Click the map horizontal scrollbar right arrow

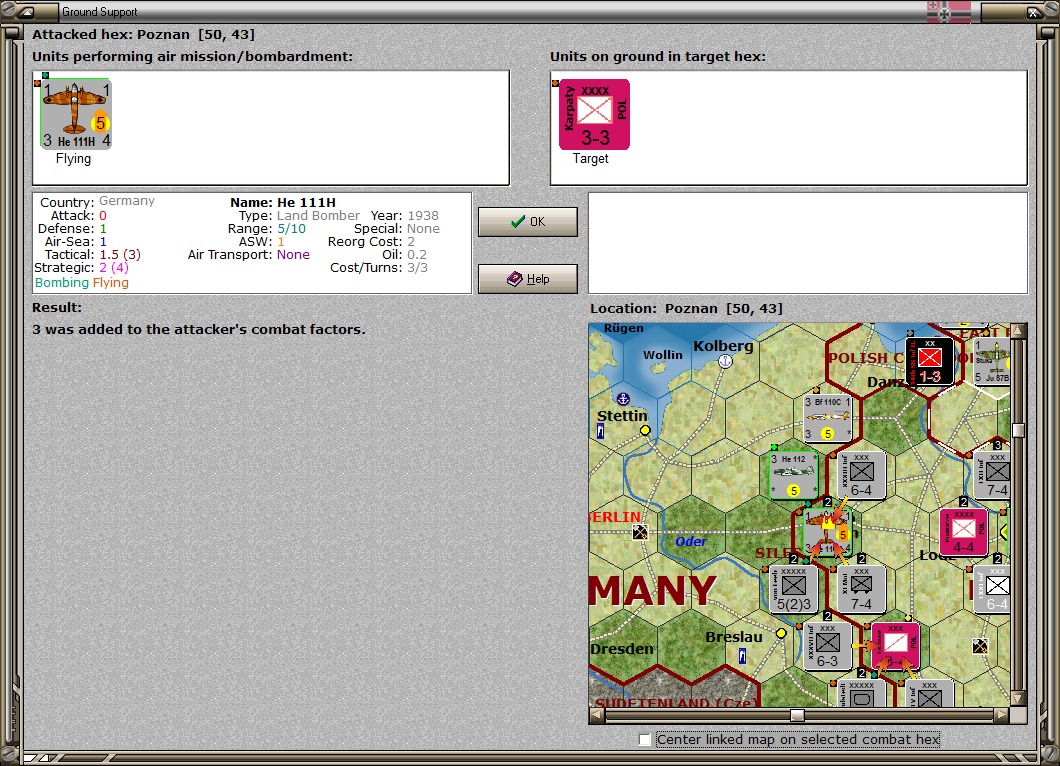click(1002, 715)
